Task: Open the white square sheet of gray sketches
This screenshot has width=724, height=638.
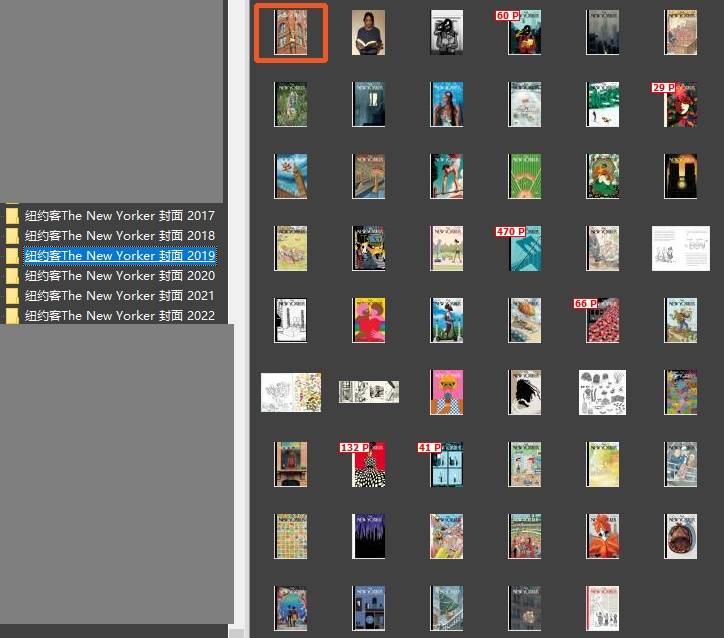Action: (x=603, y=392)
